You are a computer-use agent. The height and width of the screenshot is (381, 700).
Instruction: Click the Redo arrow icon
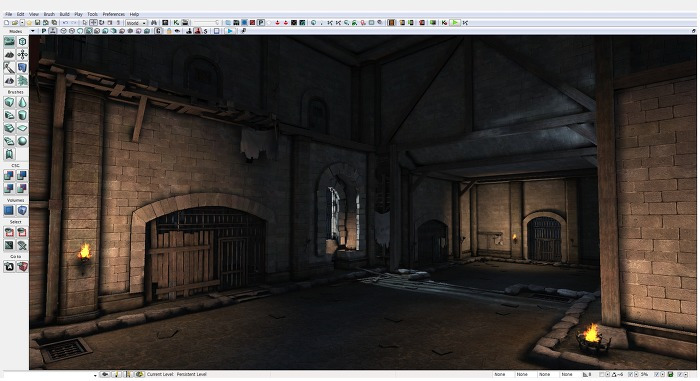74,23
